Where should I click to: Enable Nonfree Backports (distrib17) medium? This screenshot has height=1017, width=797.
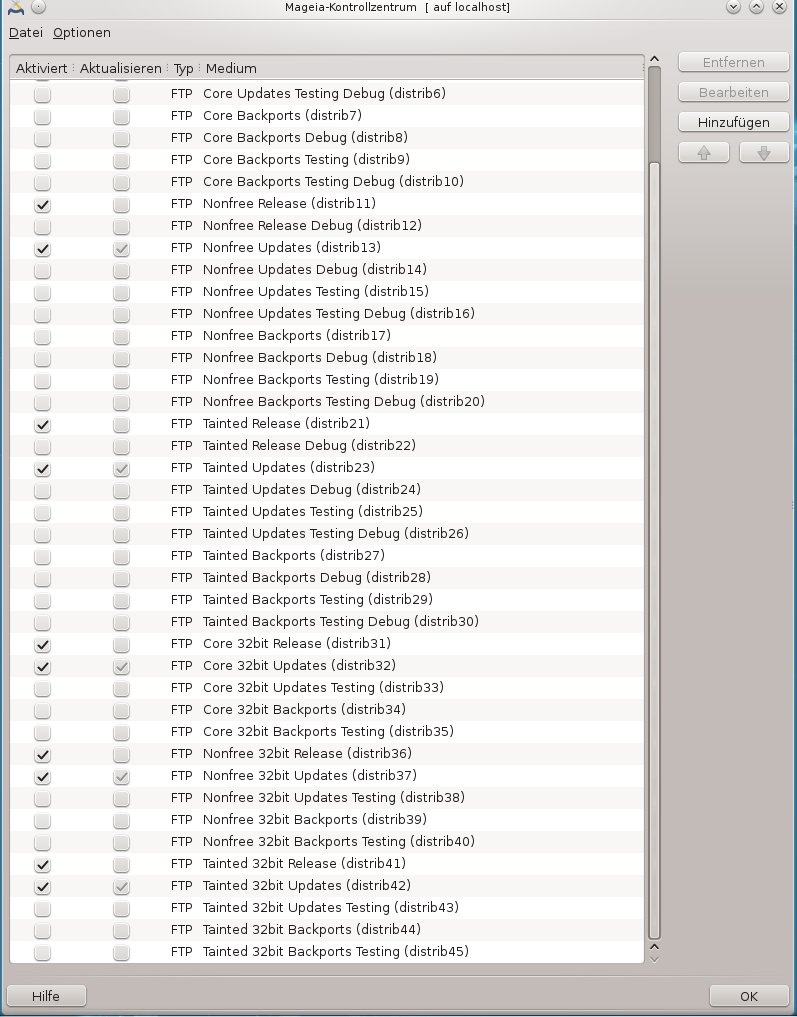(x=43, y=337)
